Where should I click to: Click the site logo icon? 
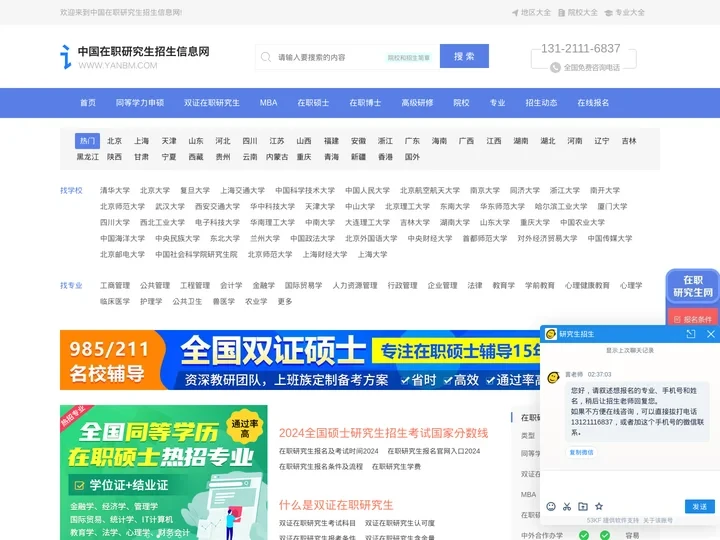tap(66, 57)
